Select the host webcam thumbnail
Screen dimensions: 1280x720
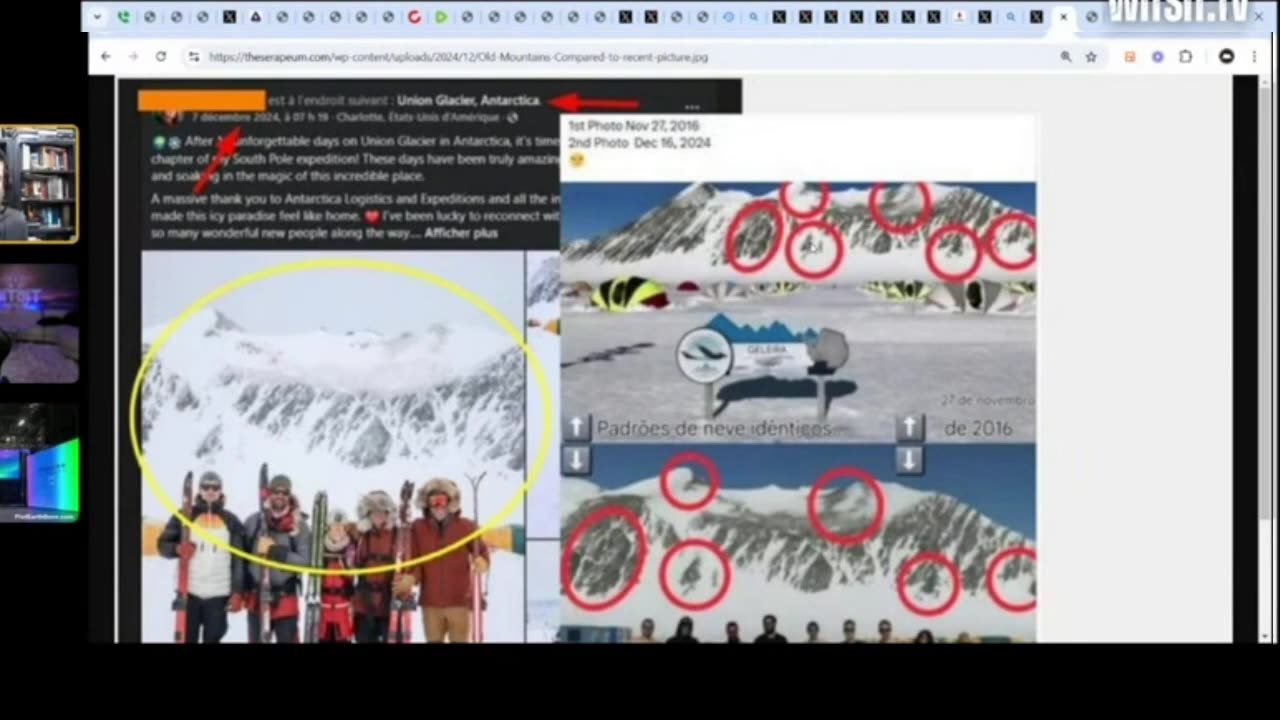pyautogui.click(x=39, y=184)
